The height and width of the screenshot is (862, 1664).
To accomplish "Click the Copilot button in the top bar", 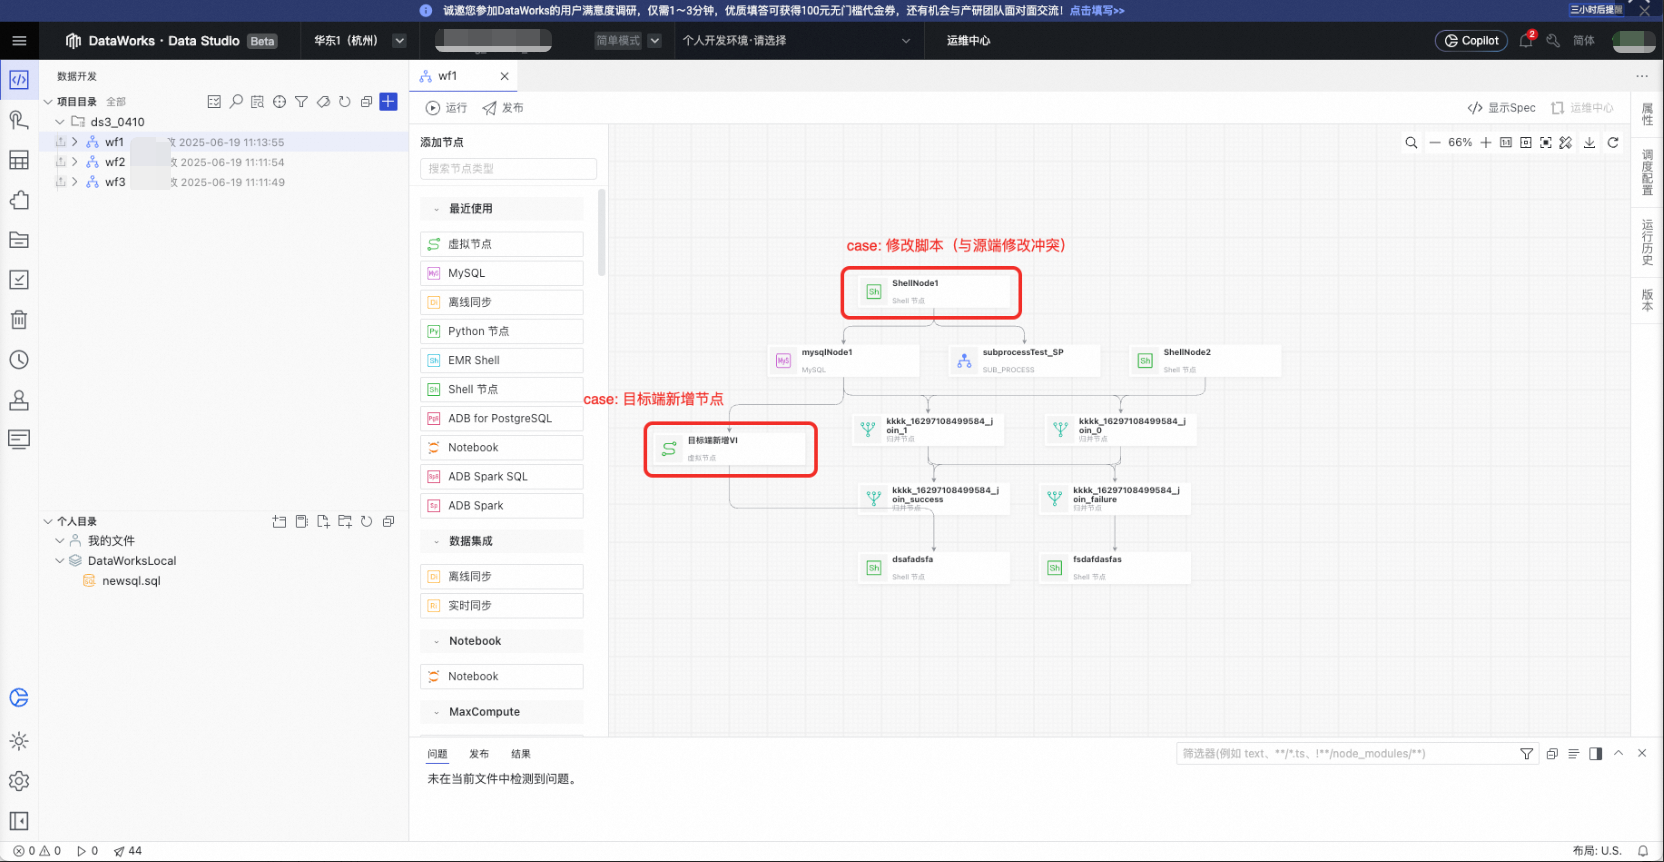I will [x=1471, y=41].
